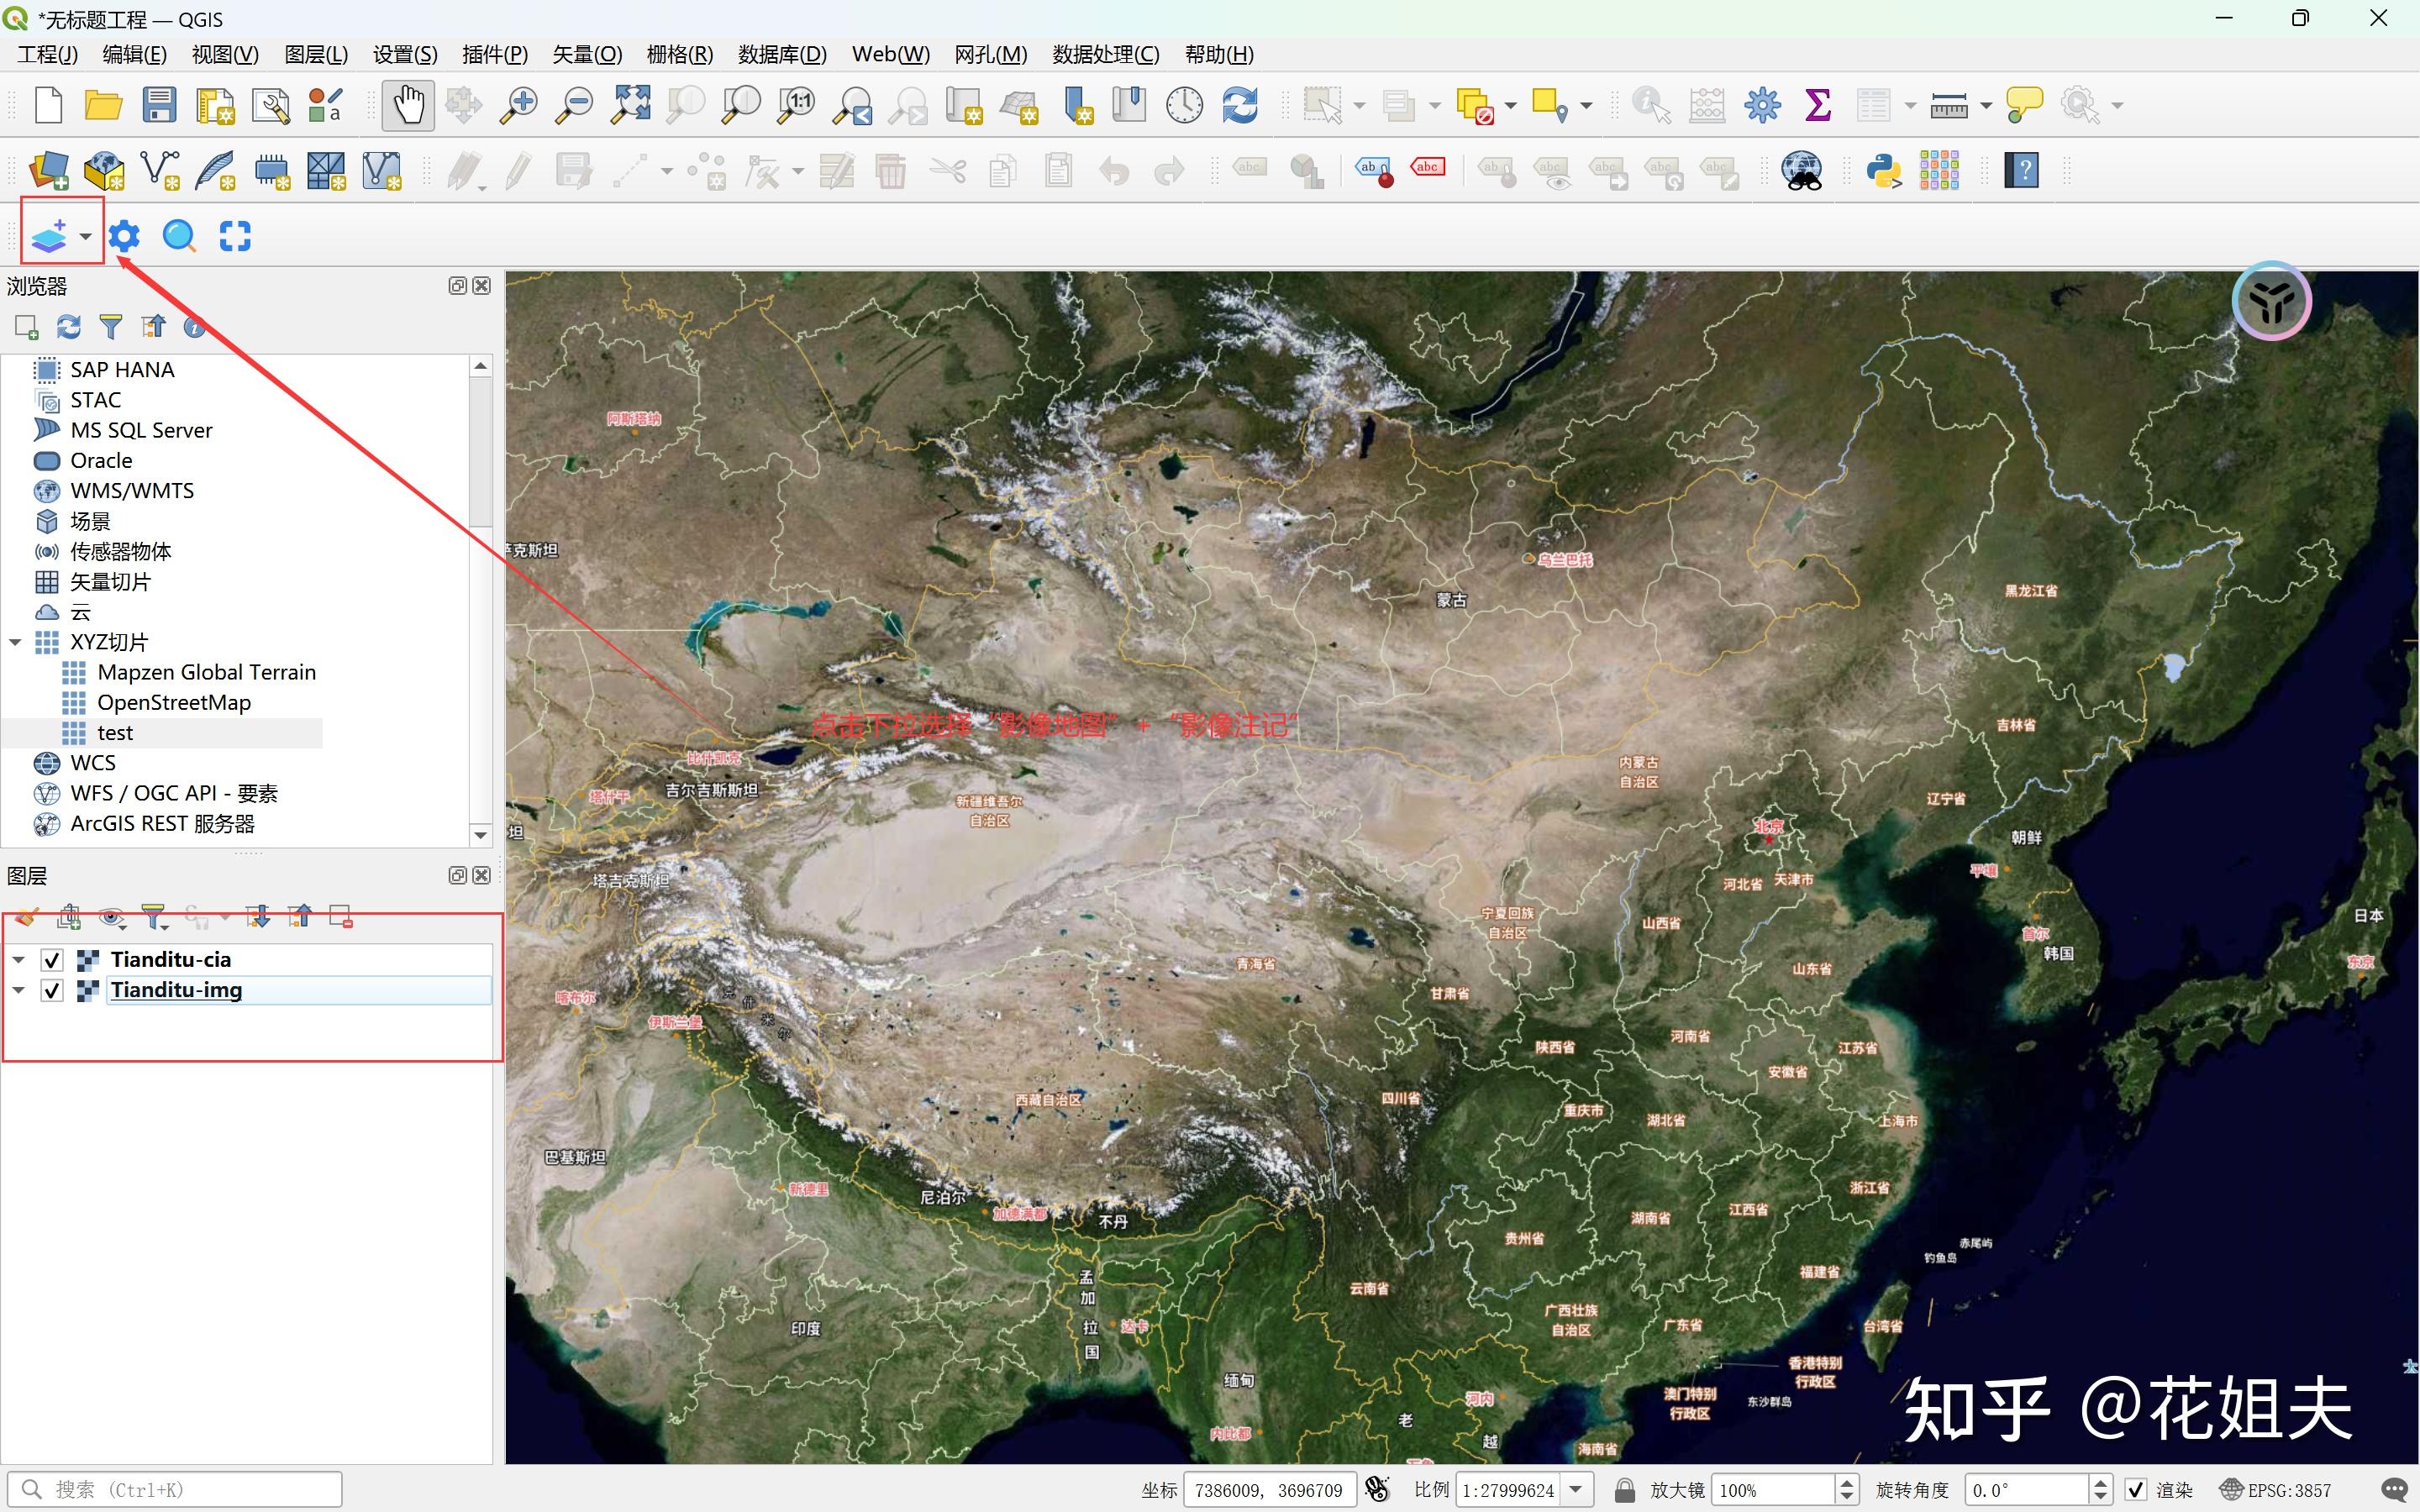The height and width of the screenshot is (1512, 2420).
Task: Refresh the map canvas
Action: pos(1240,105)
